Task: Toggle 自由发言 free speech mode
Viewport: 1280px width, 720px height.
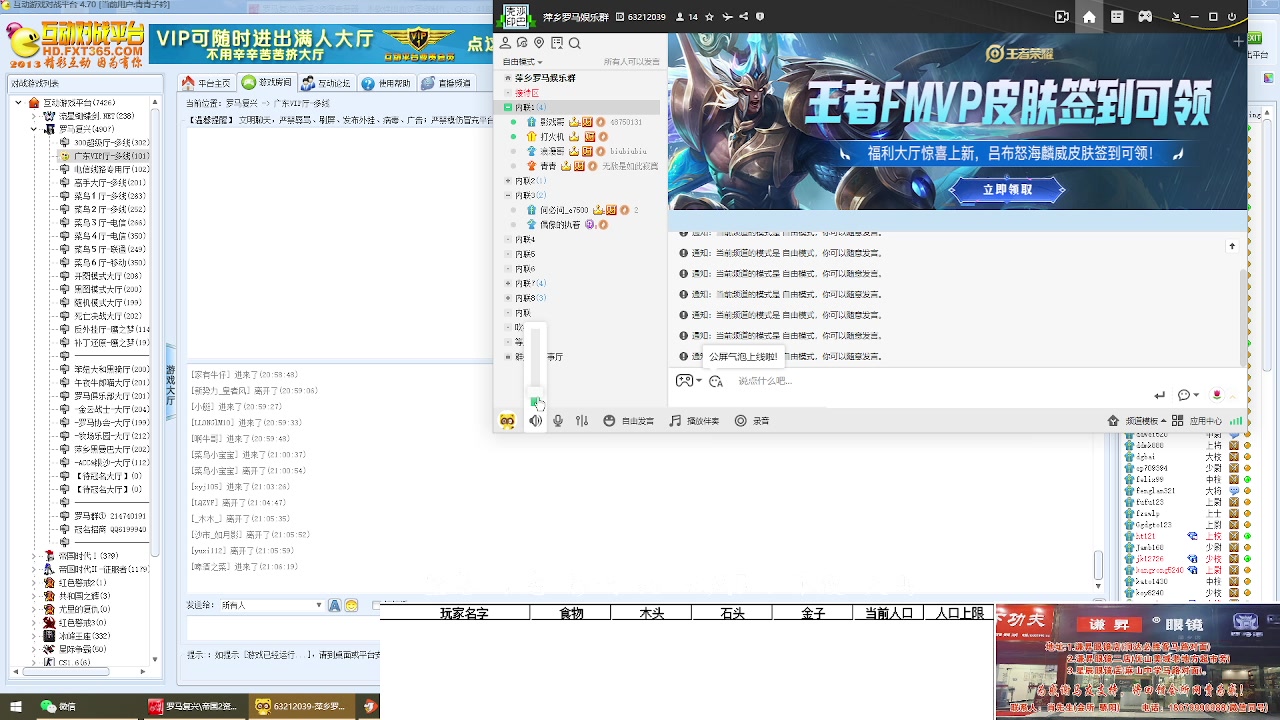Action: coord(629,421)
